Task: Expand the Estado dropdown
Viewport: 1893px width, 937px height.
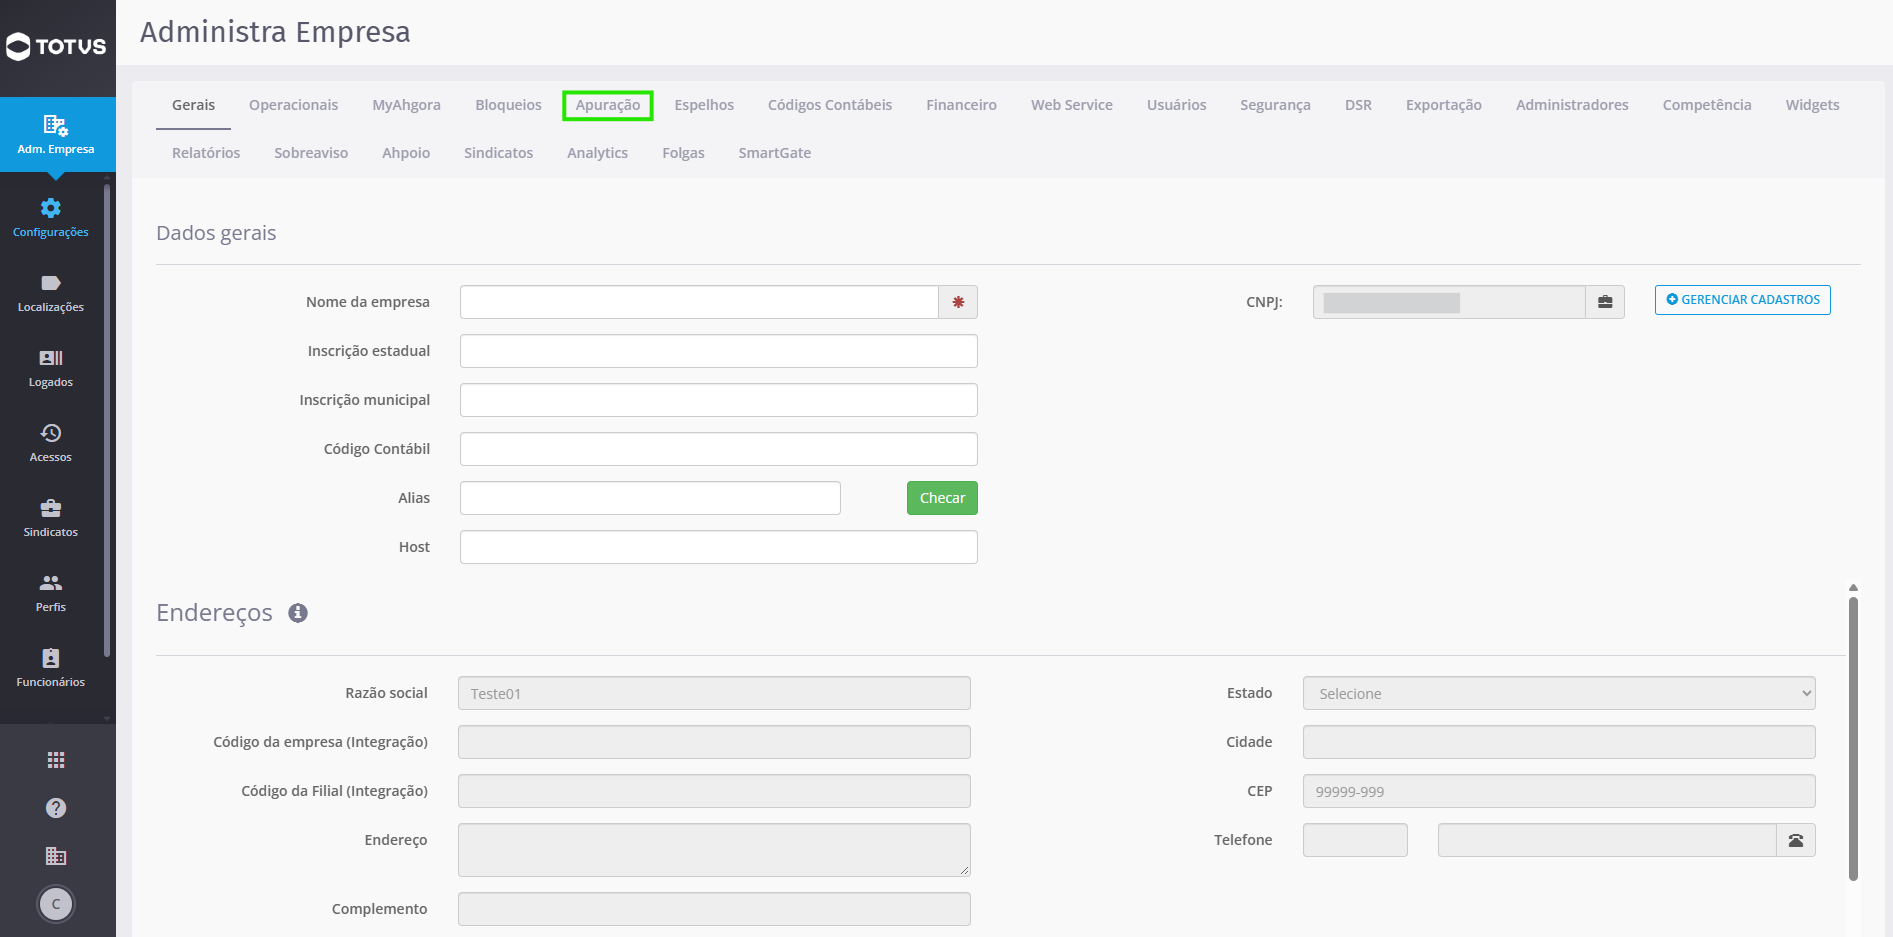Action: pos(1559,693)
